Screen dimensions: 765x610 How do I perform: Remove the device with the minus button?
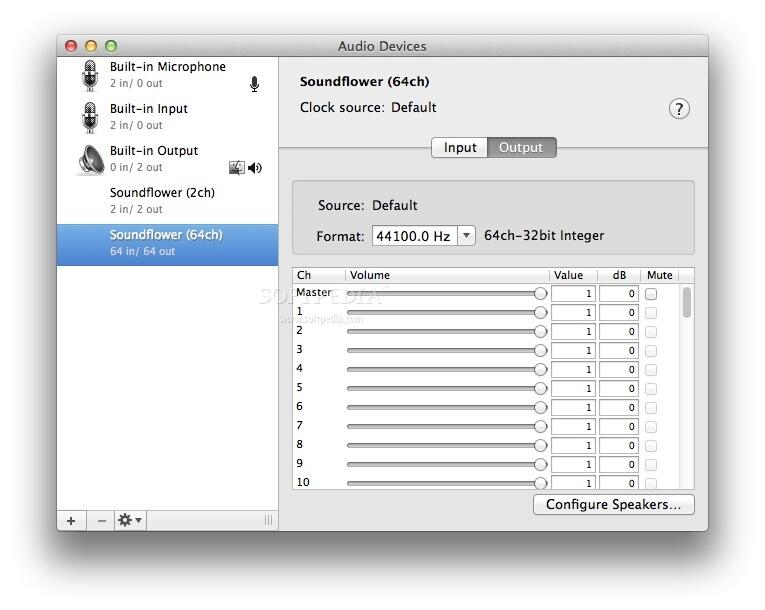101,521
